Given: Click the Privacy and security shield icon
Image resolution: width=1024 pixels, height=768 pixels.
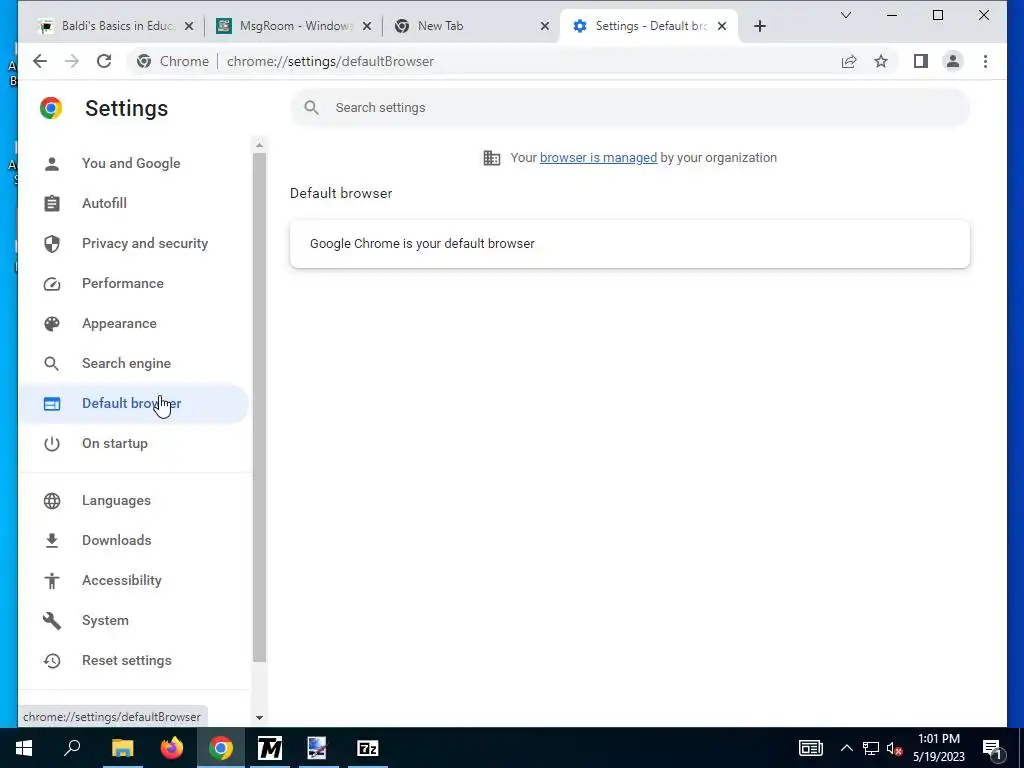Looking at the screenshot, I should [x=52, y=244].
